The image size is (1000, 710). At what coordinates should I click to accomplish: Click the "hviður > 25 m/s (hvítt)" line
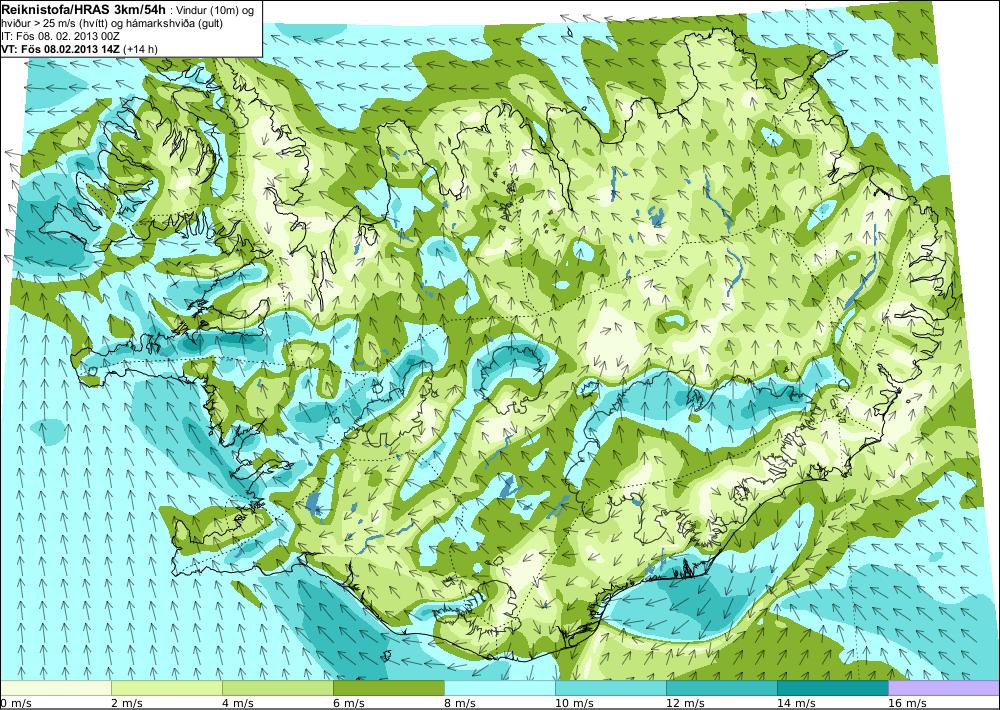55,23
